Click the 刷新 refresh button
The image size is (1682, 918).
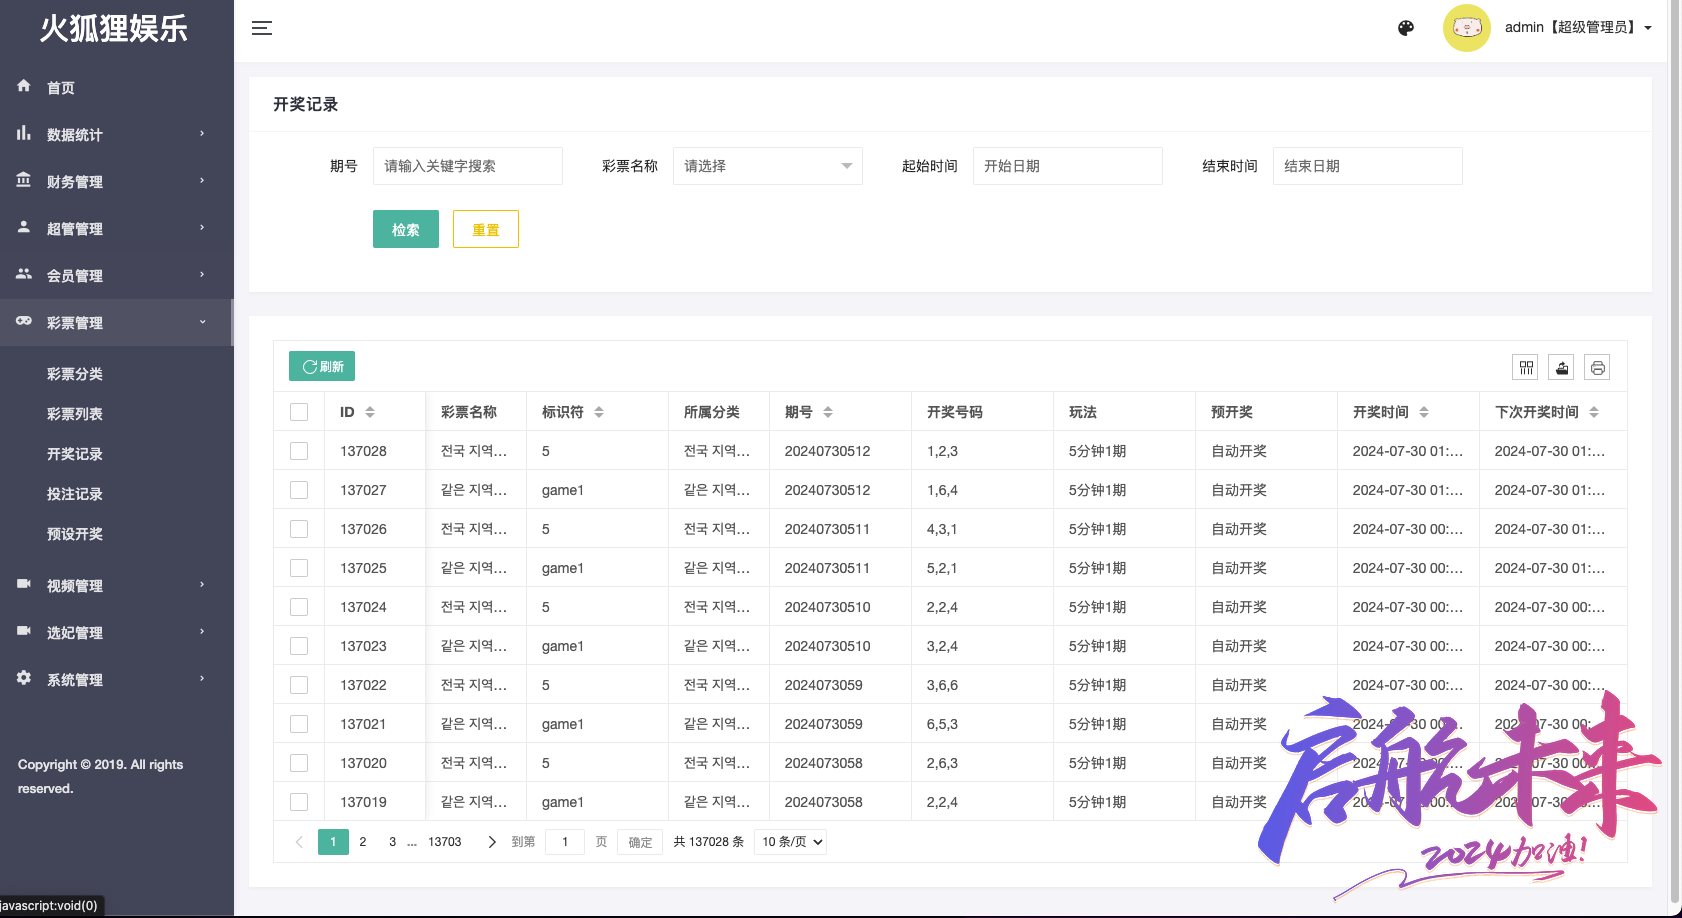322,366
